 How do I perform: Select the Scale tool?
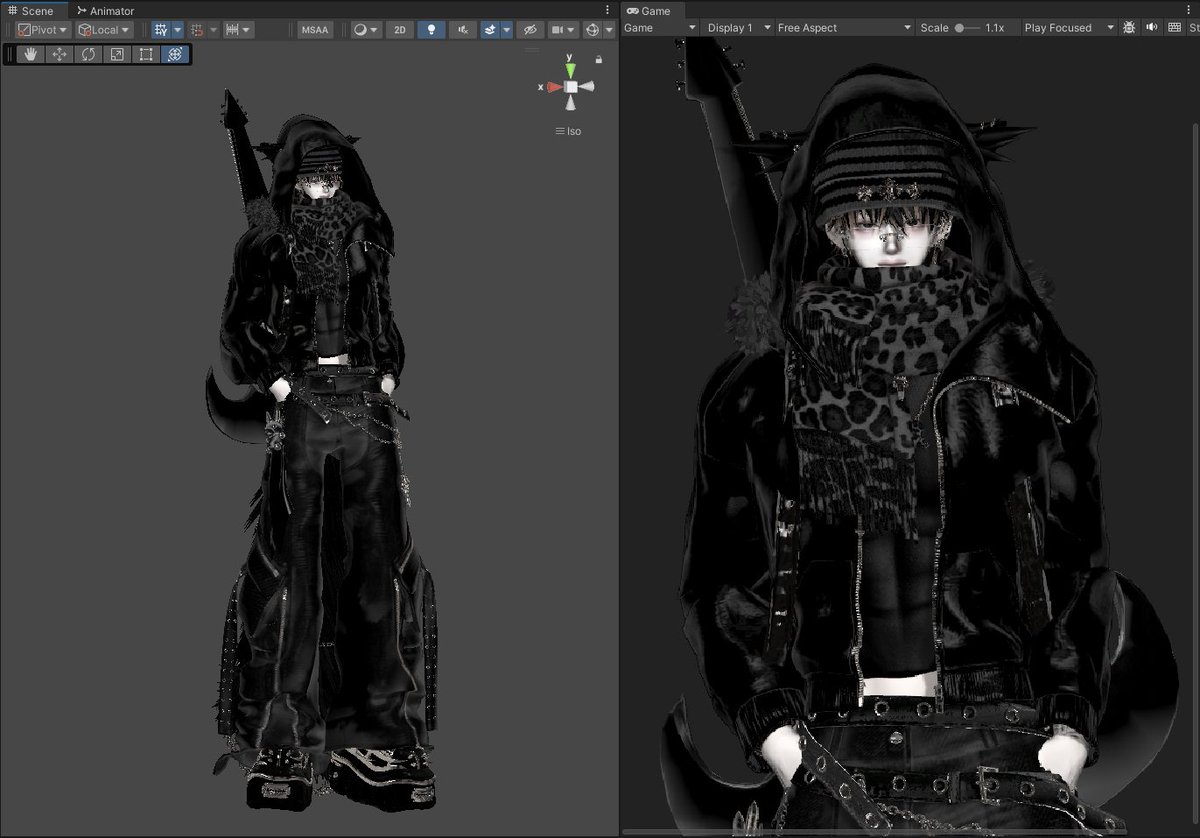pyautogui.click(x=118, y=54)
